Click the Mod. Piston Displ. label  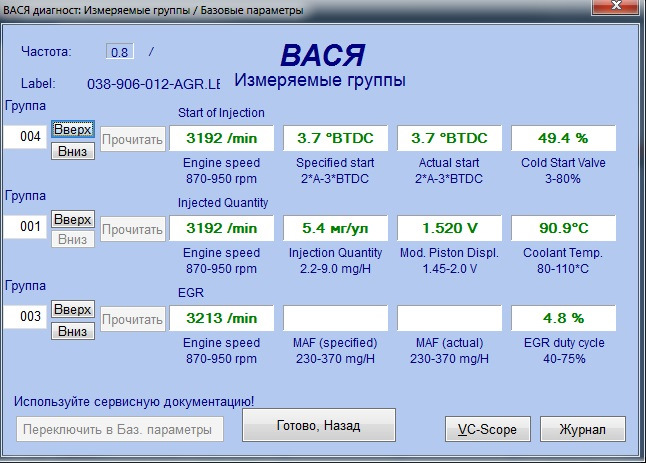(x=449, y=253)
